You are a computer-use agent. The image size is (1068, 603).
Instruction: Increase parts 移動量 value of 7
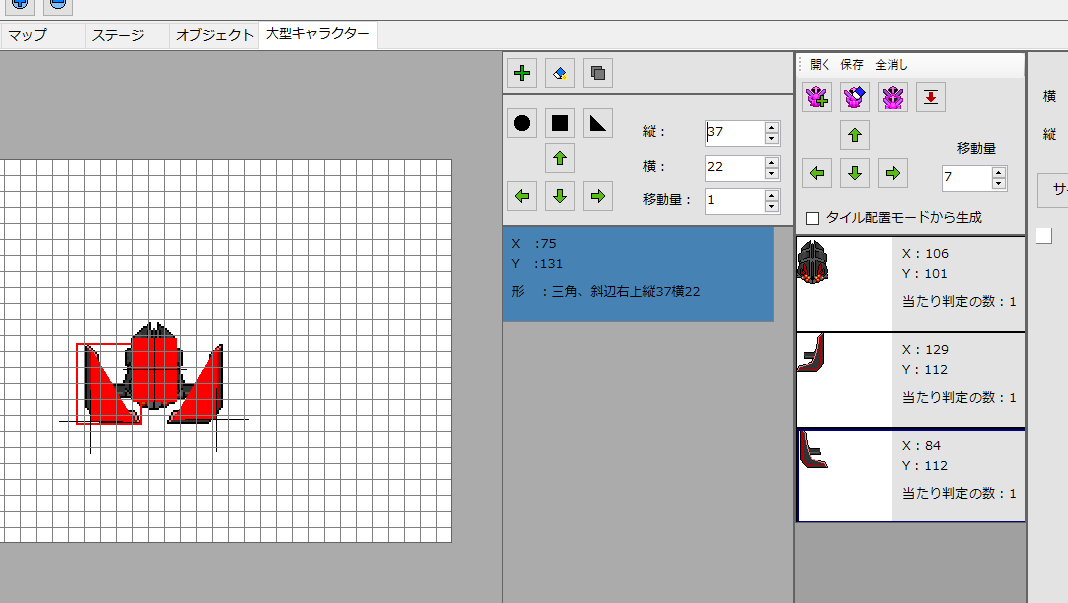click(999, 173)
